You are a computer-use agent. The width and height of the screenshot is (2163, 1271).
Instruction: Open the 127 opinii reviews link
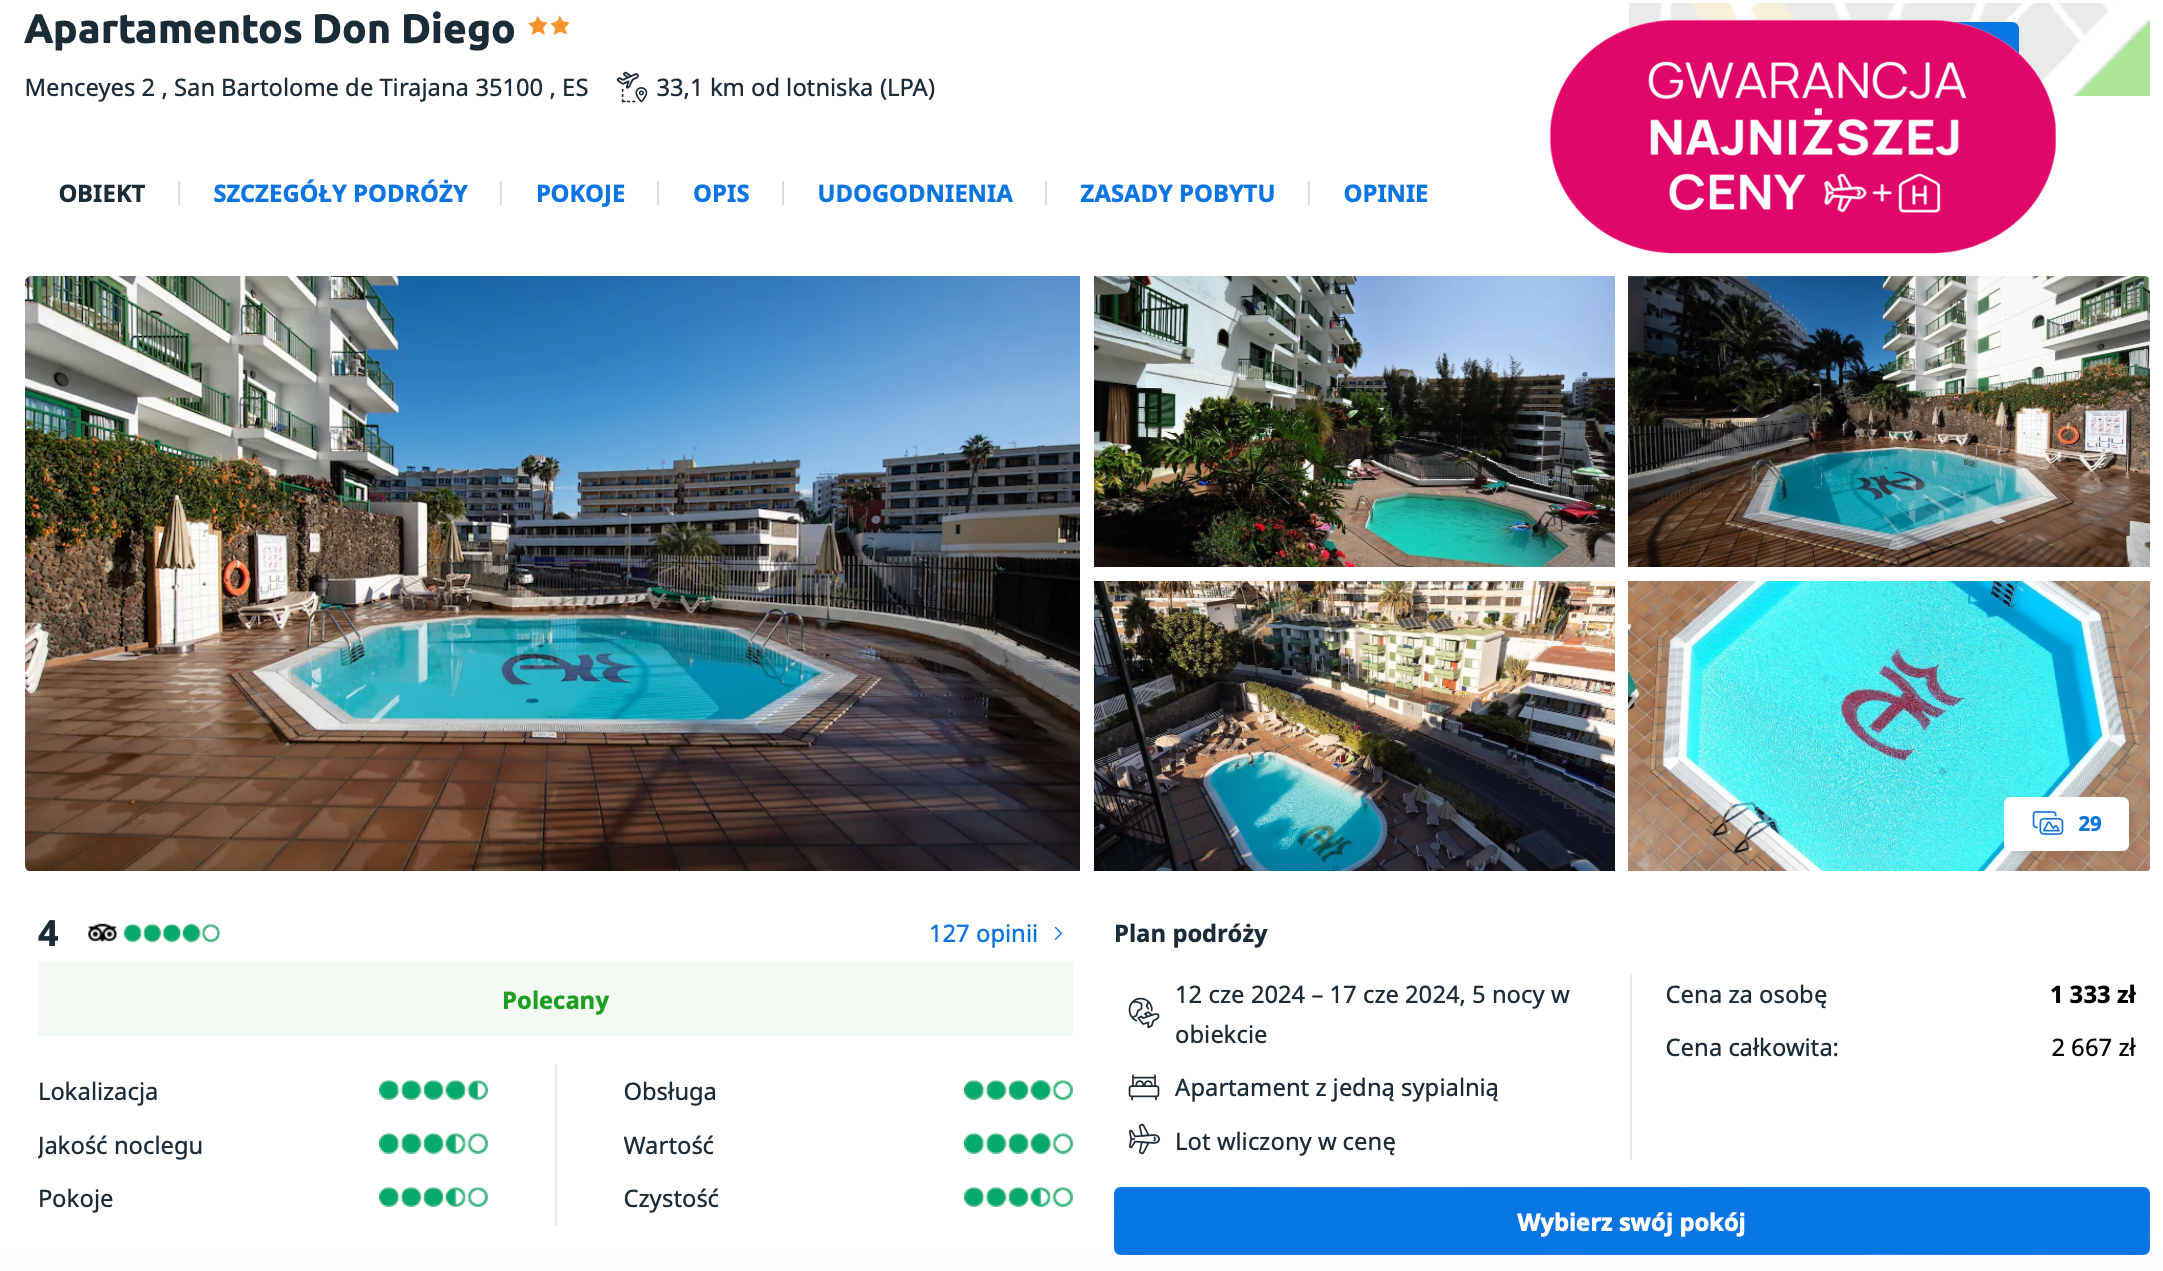pos(983,934)
